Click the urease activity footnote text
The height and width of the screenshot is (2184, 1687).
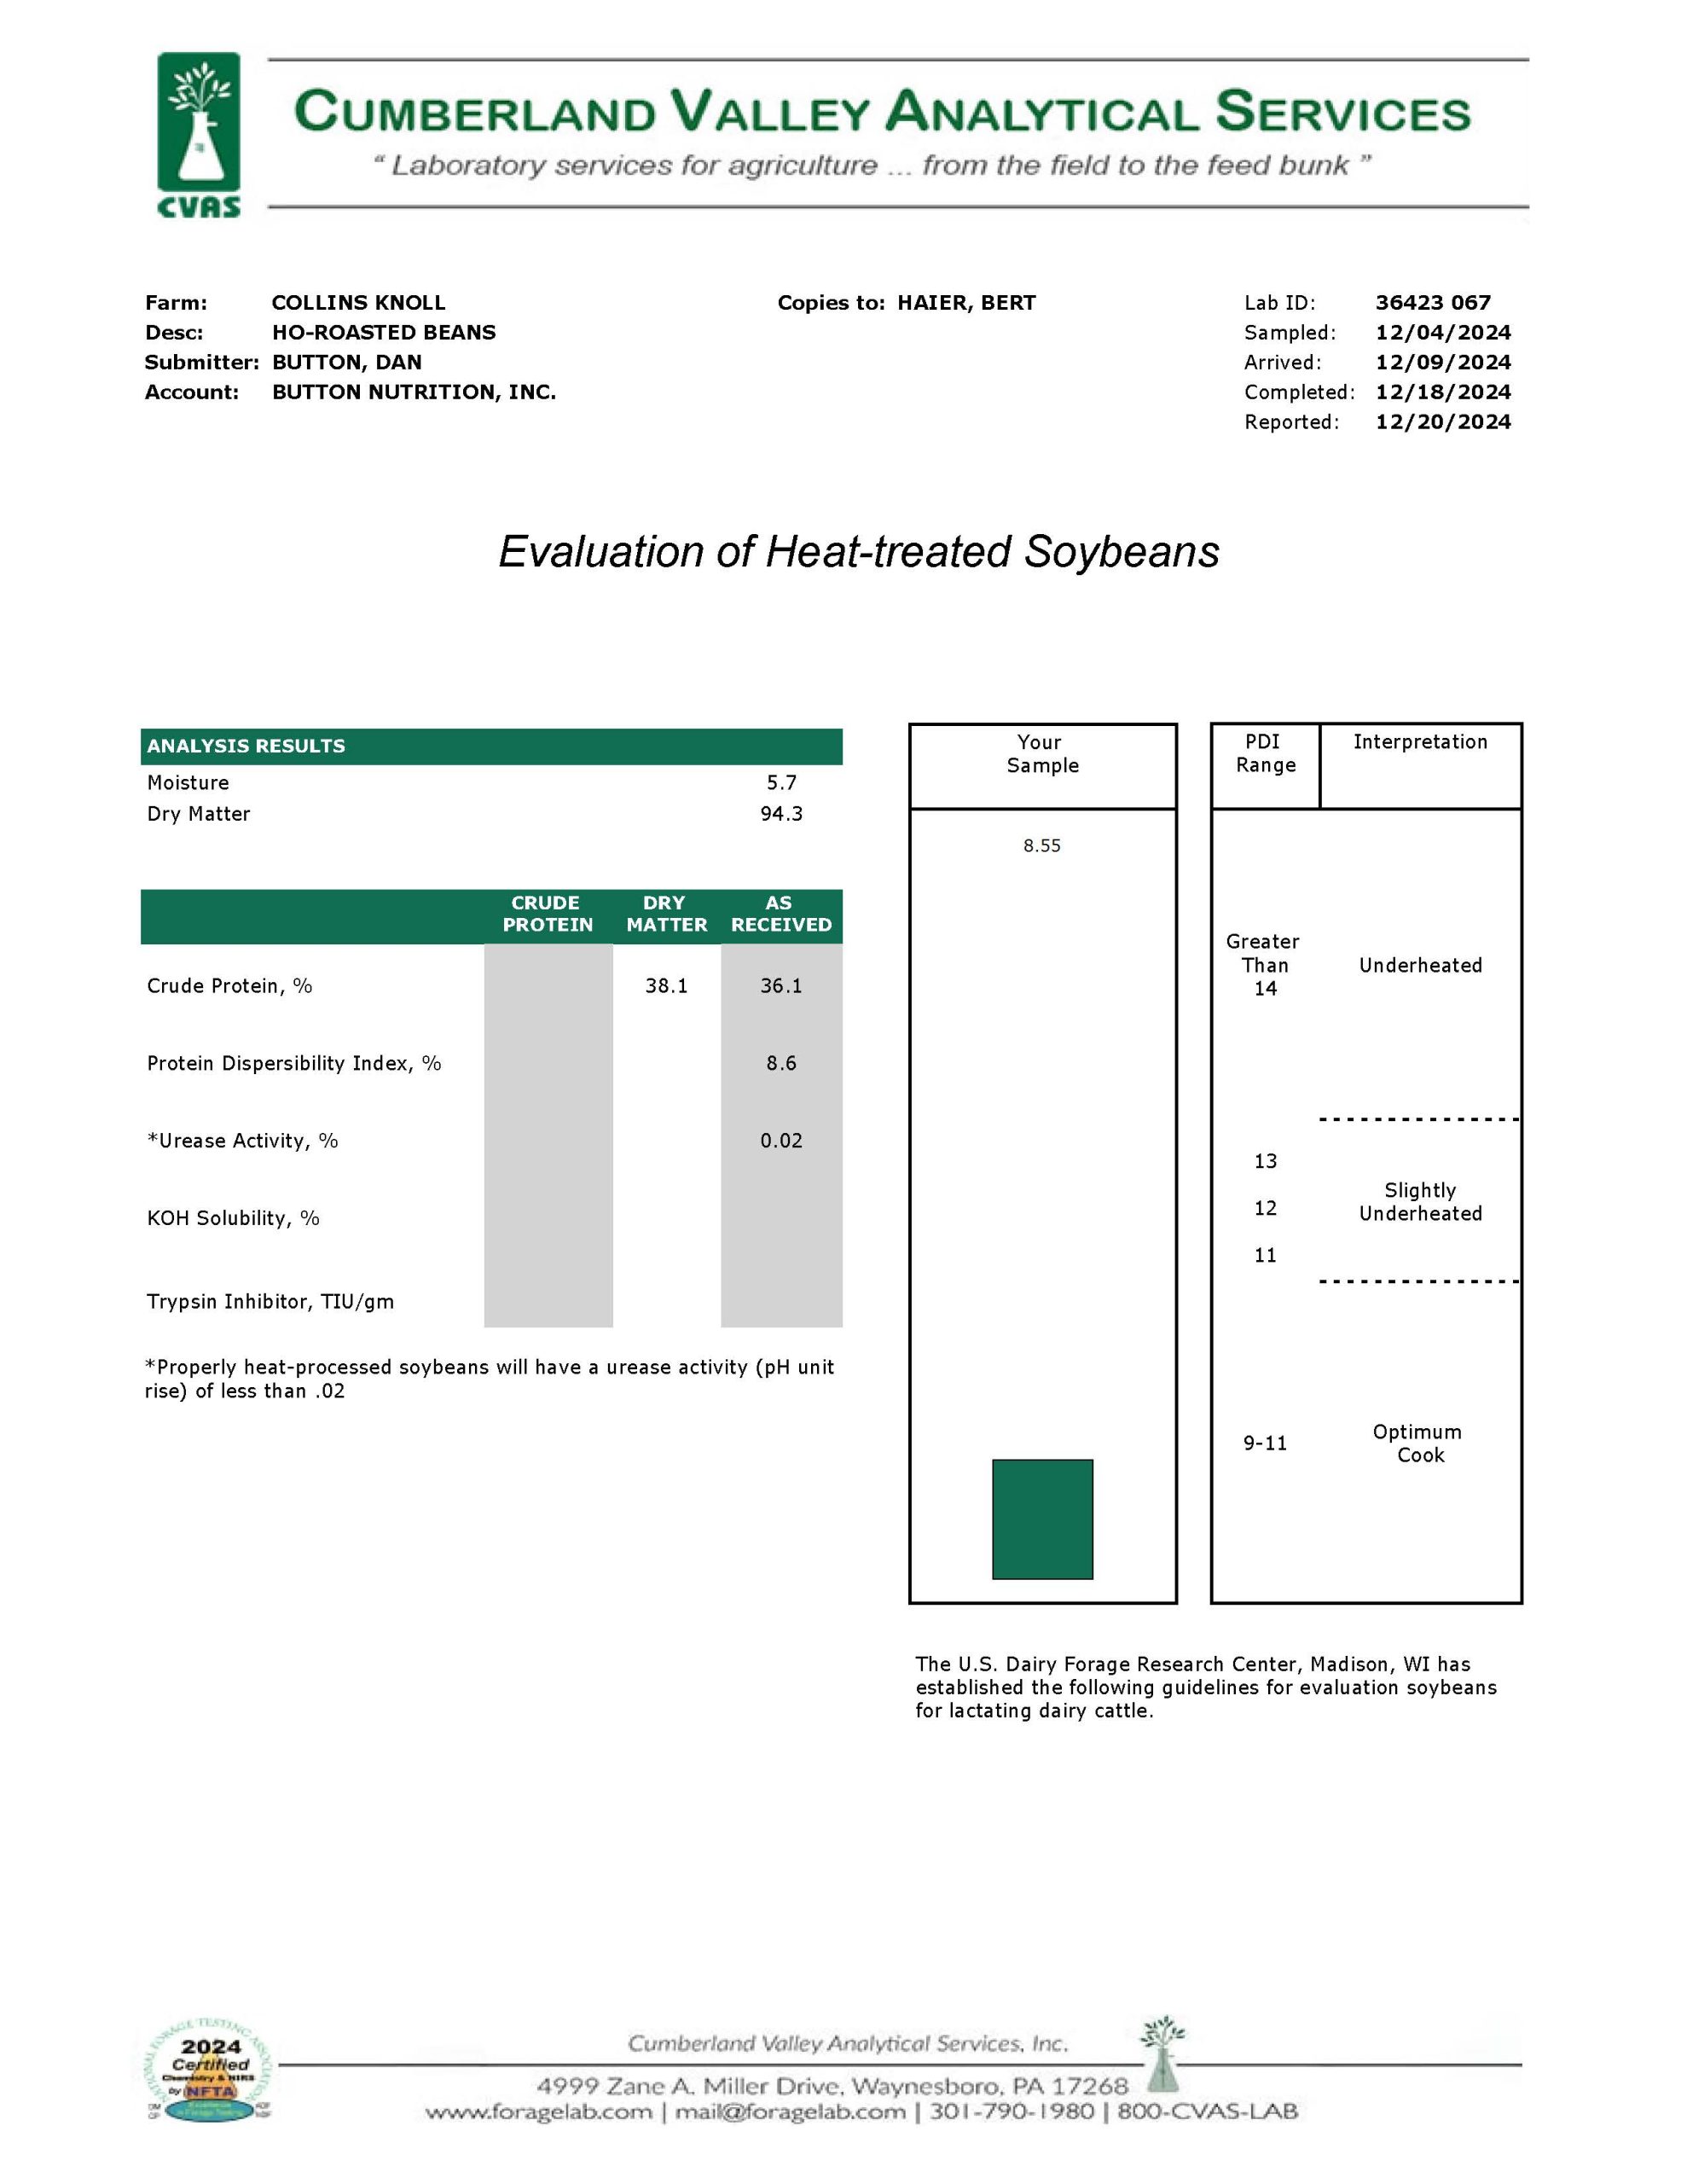(489, 1379)
